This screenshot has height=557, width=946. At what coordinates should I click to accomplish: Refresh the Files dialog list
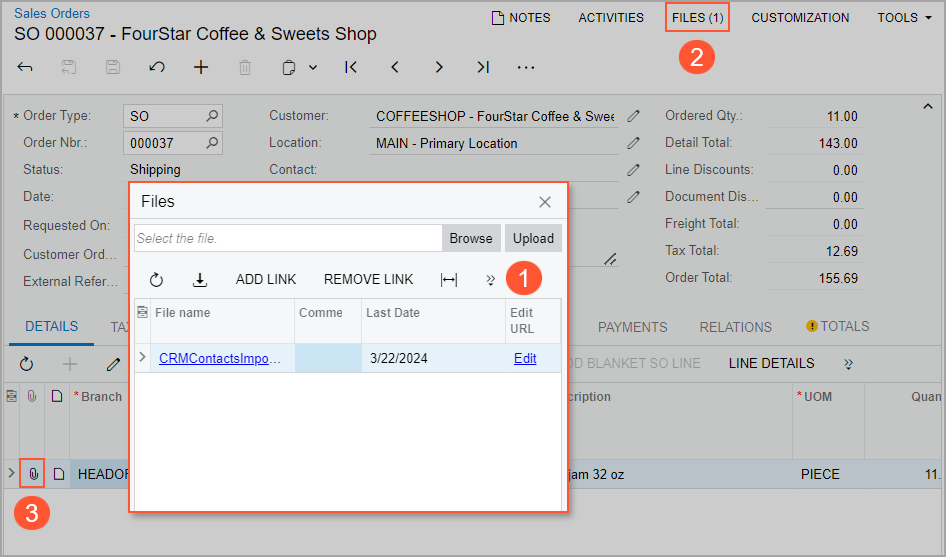(156, 280)
